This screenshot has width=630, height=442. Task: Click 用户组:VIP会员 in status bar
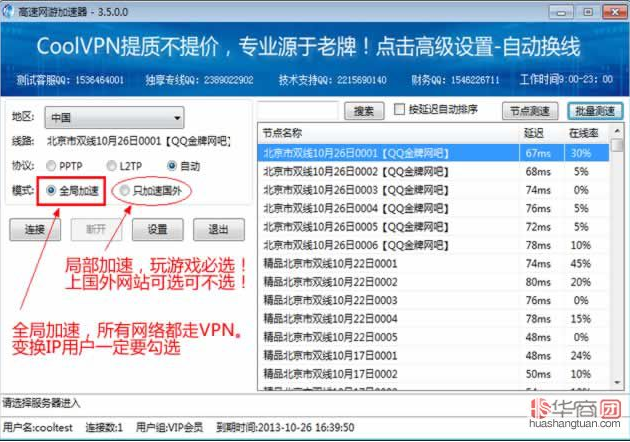[x=169, y=428]
